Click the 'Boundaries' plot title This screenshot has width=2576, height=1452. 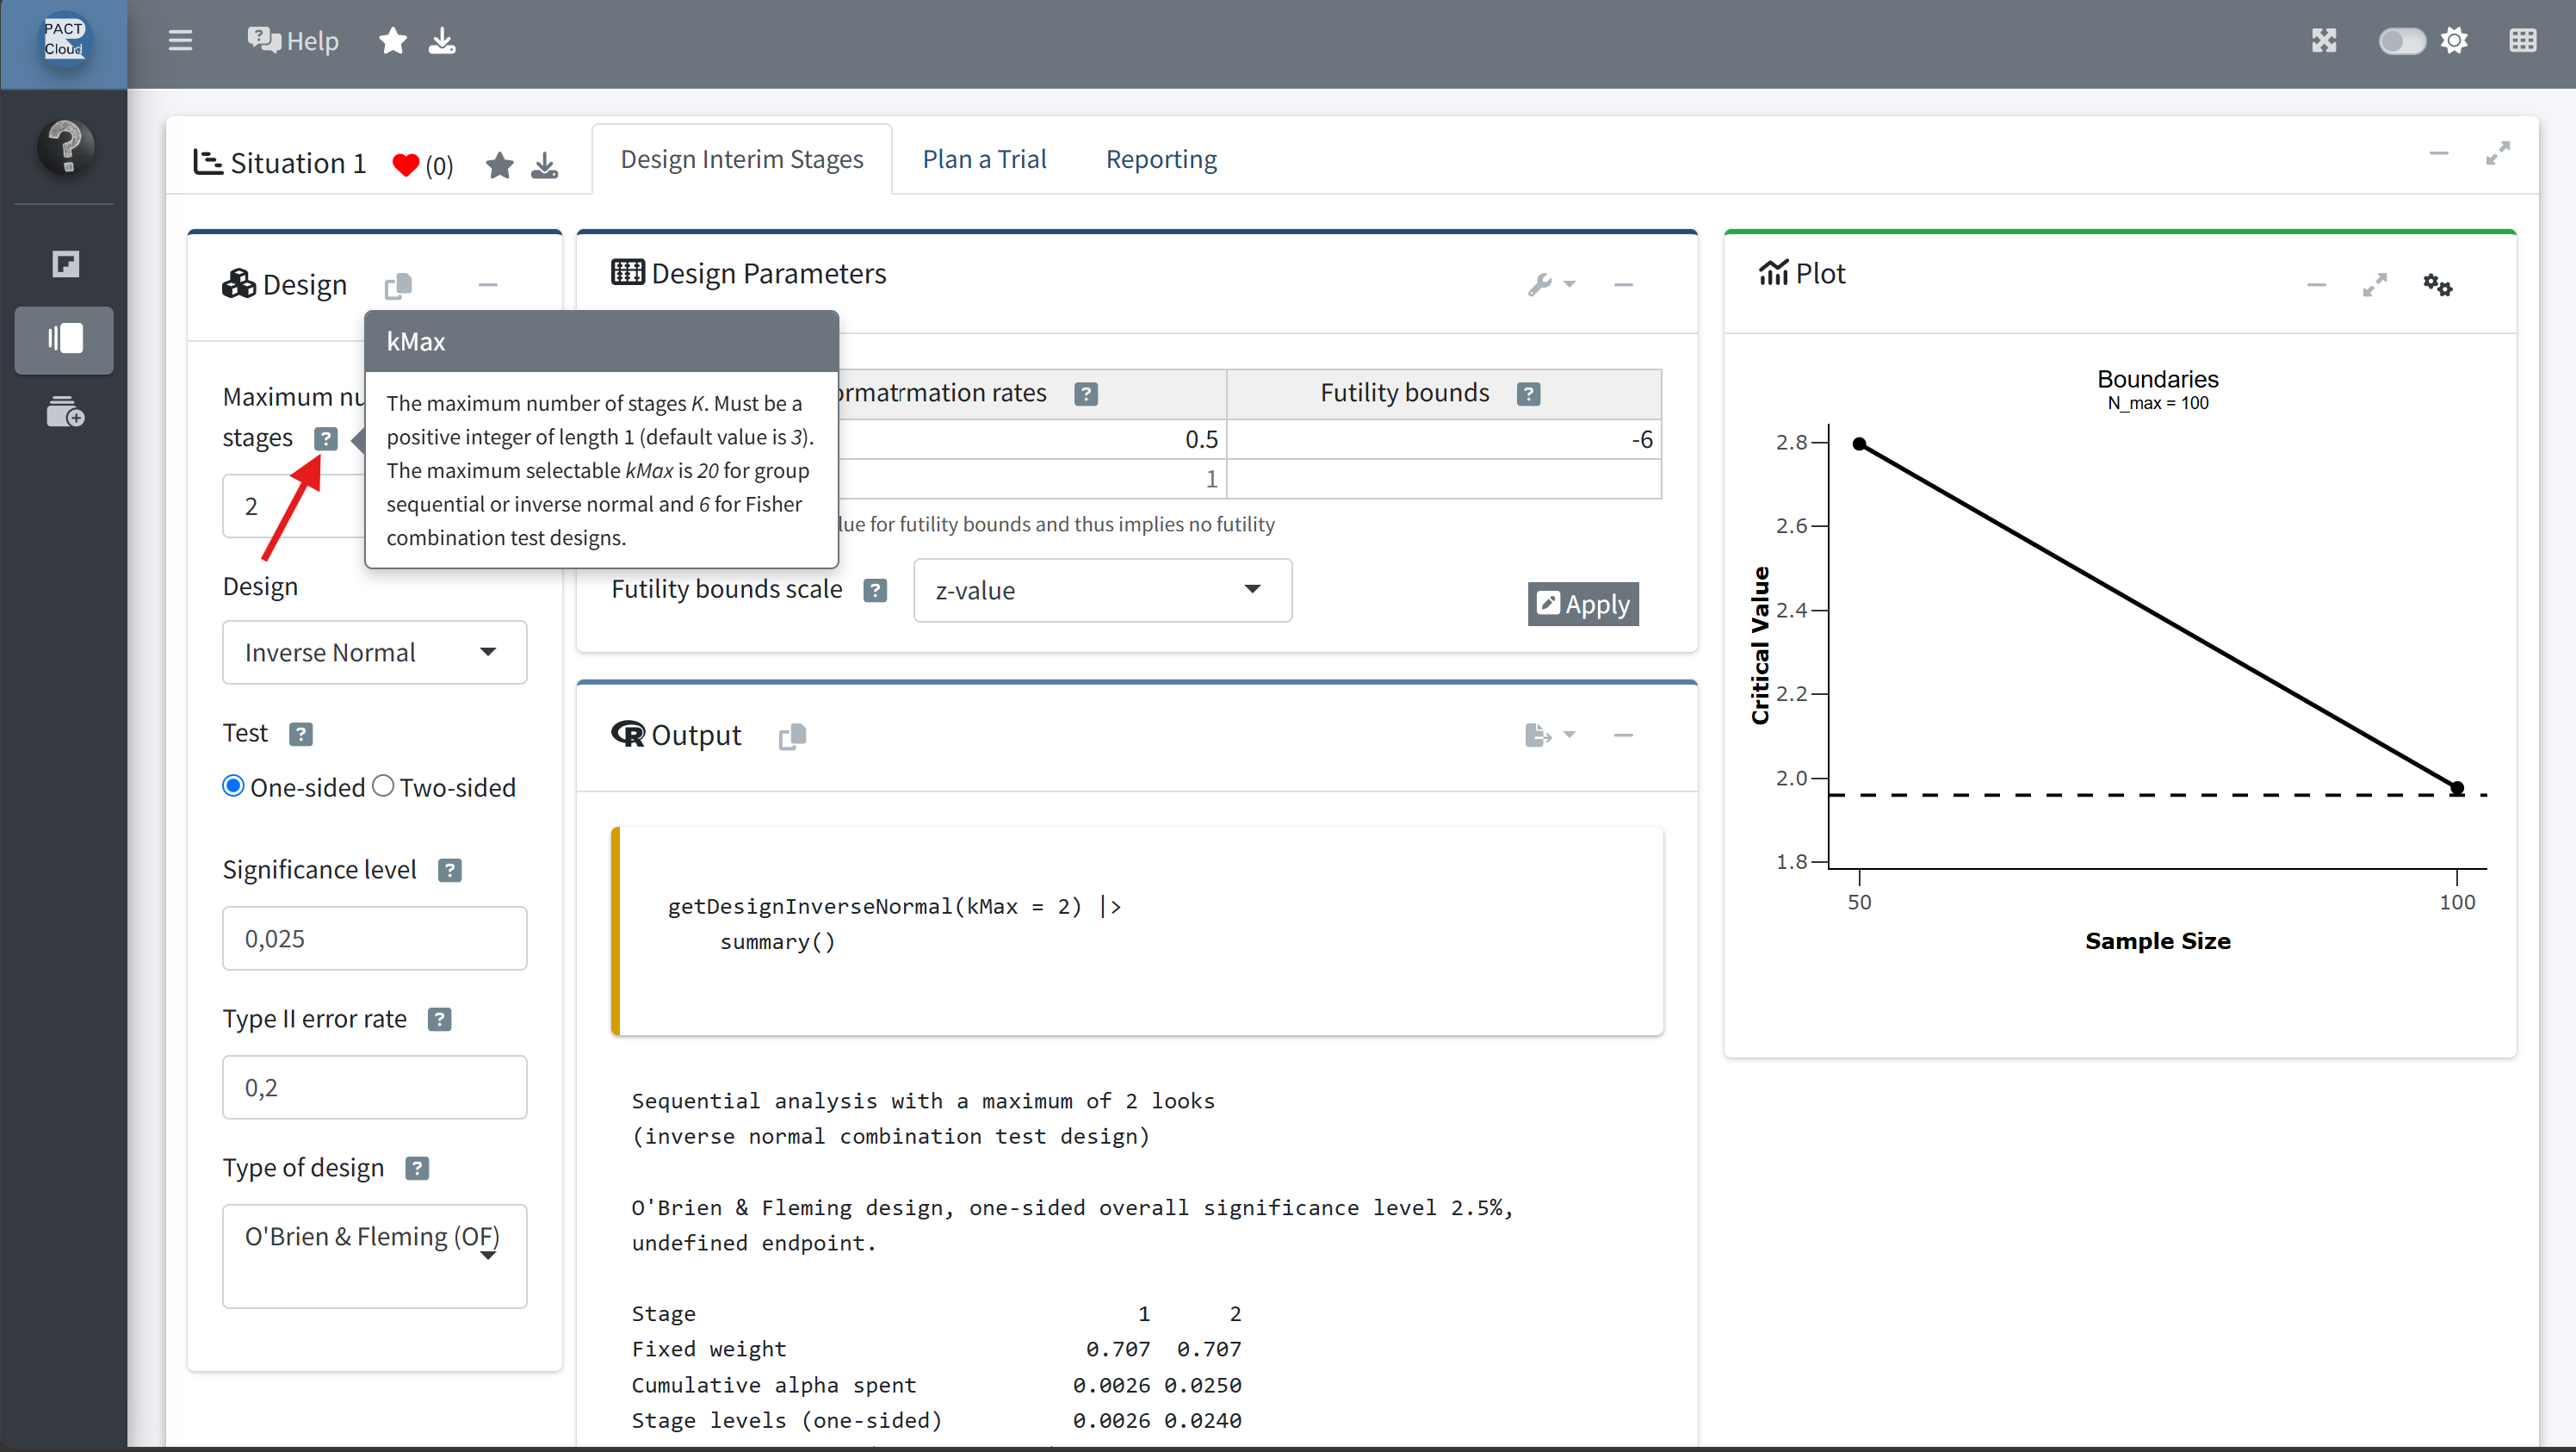2157,379
